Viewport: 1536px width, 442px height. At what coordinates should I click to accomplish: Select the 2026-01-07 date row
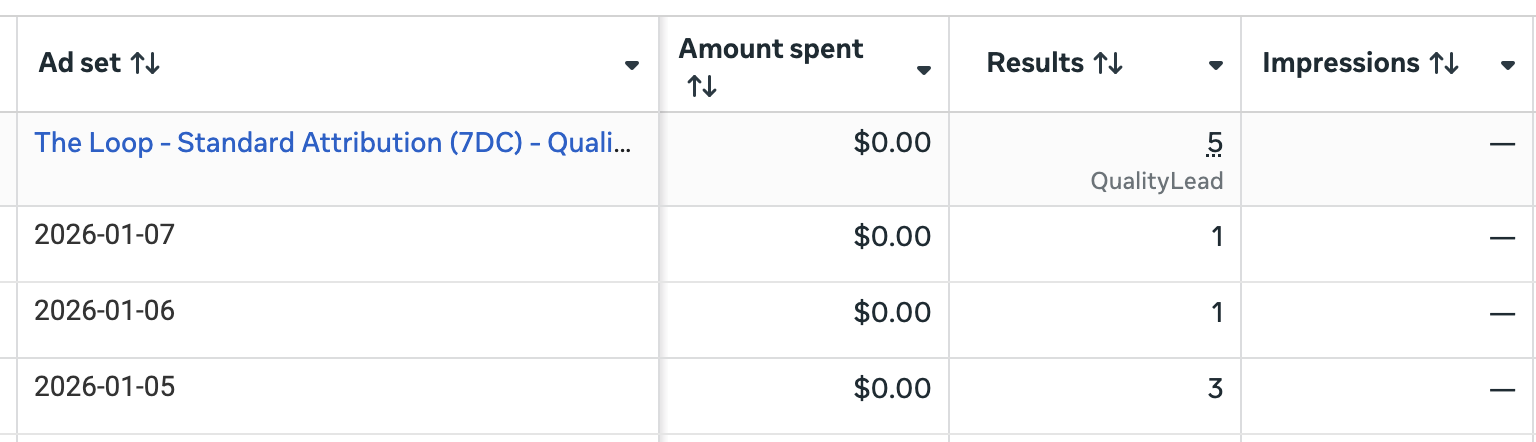pyautogui.click(x=104, y=235)
